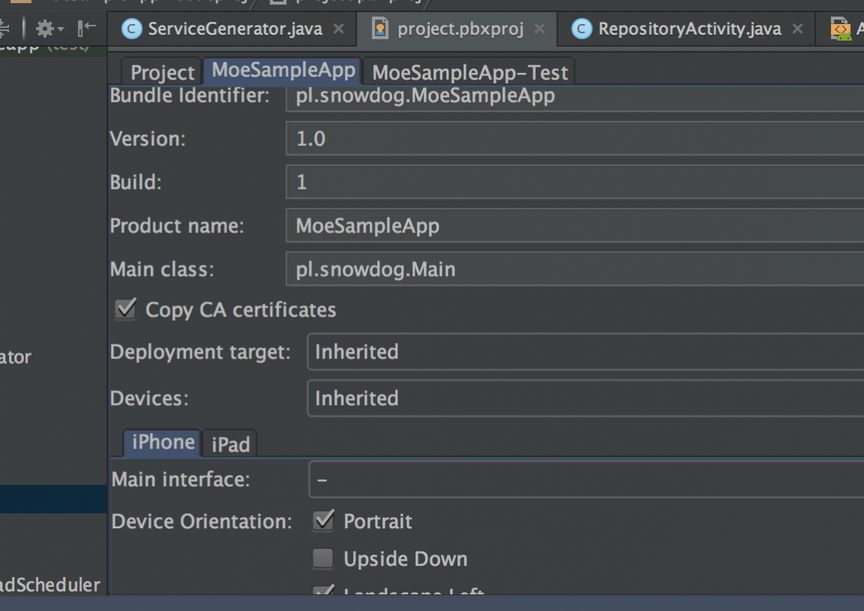Viewport: 864px width, 611px height.
Task: Edit the Version field
Action: pyautogui.click(x=575, y=139)
